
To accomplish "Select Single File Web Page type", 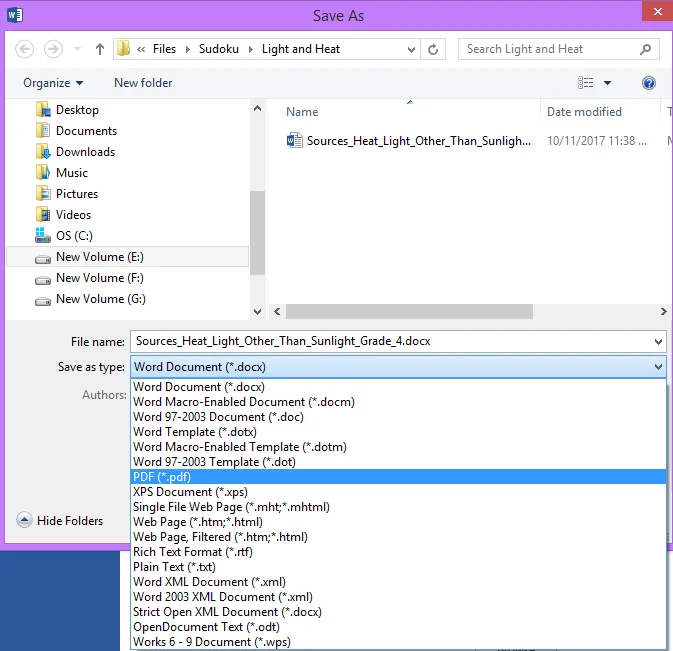I will pos(398,507).
